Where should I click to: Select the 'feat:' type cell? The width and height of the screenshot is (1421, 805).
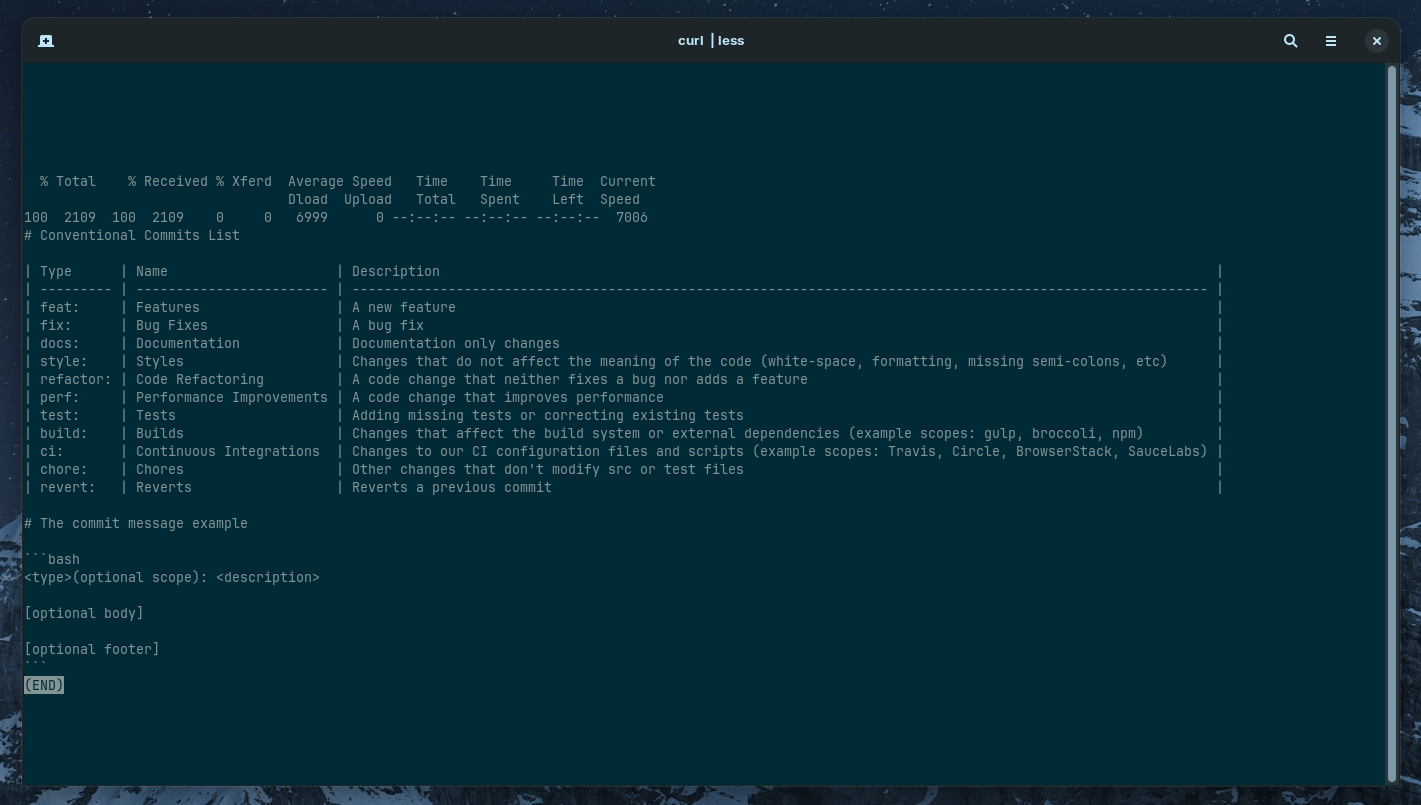(x=60, y=308)
